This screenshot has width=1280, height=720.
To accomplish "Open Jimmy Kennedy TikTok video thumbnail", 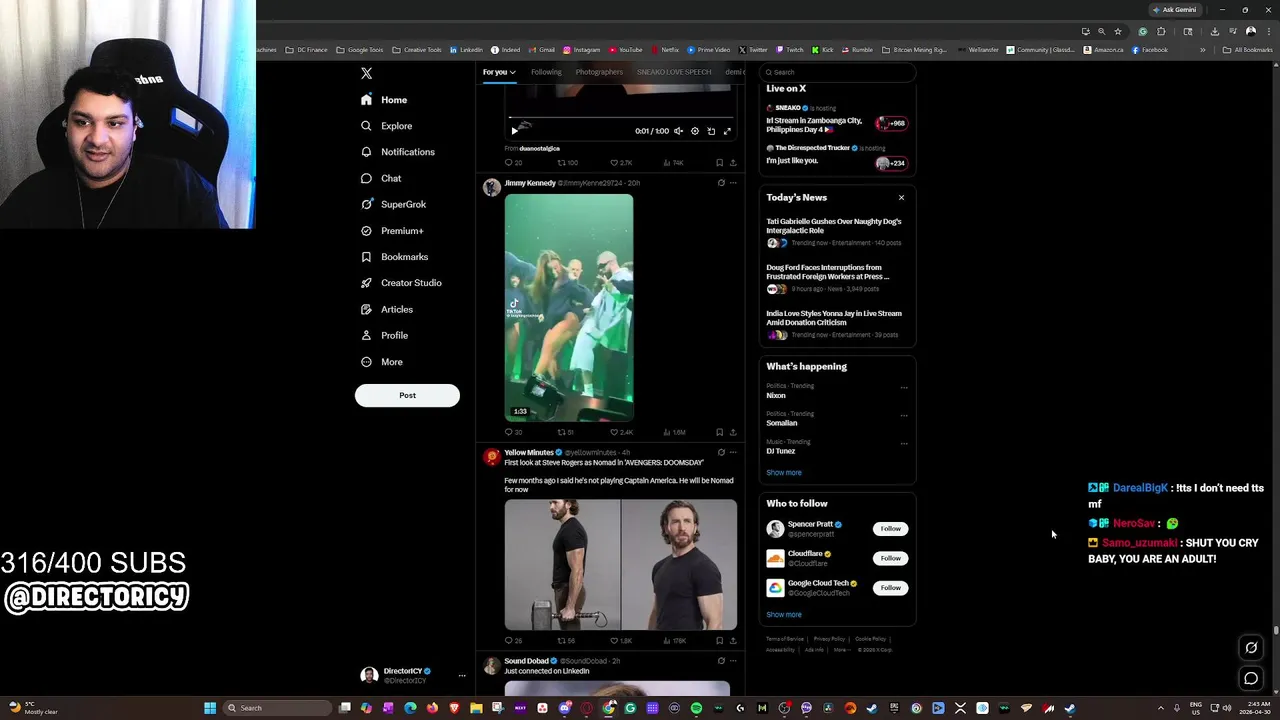I will pyautogui.click(x=569, y=307).
